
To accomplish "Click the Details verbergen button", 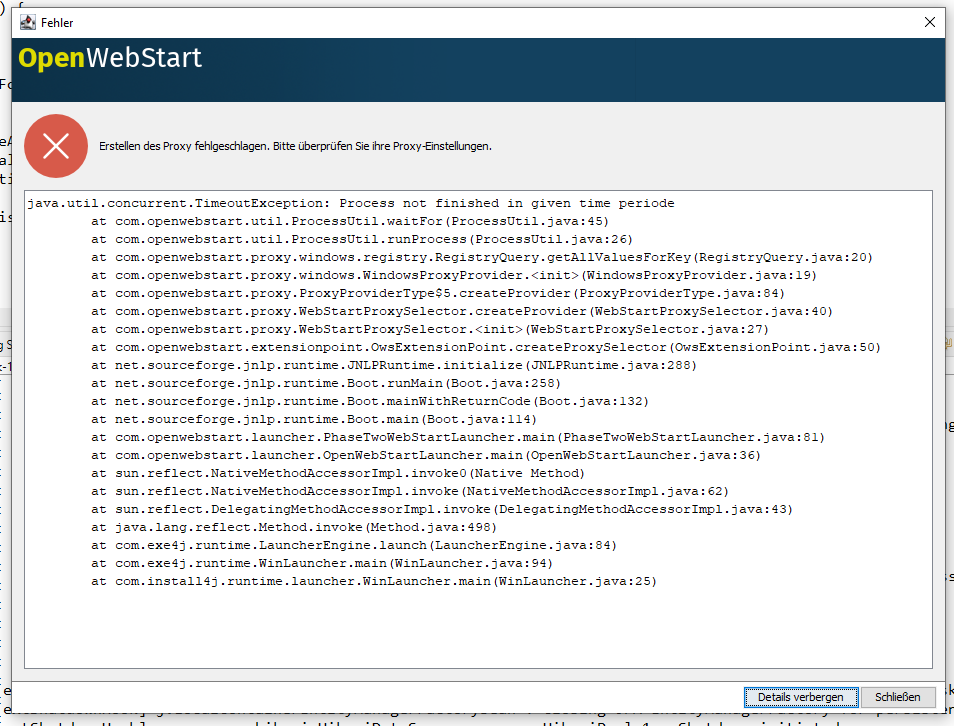I will pyautogui.click(x=801, y=697).
